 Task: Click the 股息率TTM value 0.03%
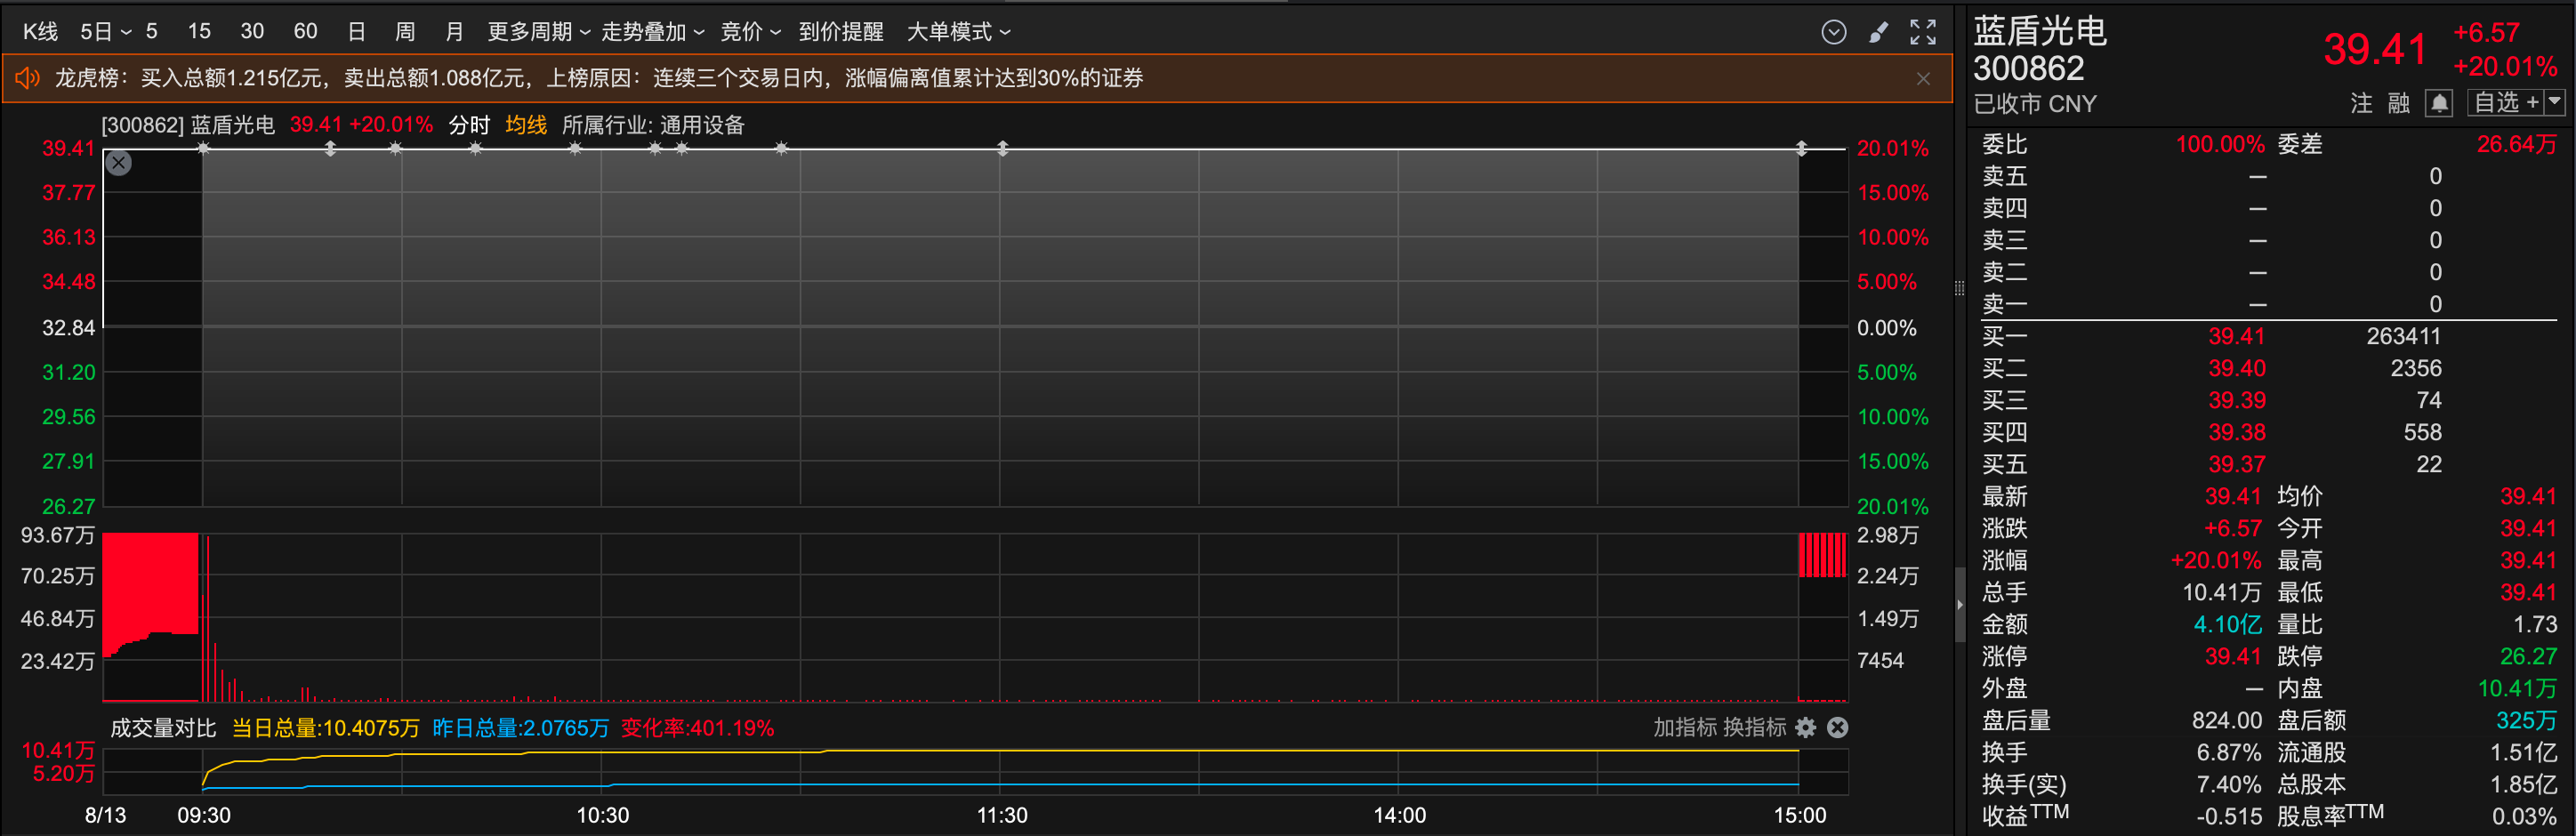click(x=2524, y=816)
